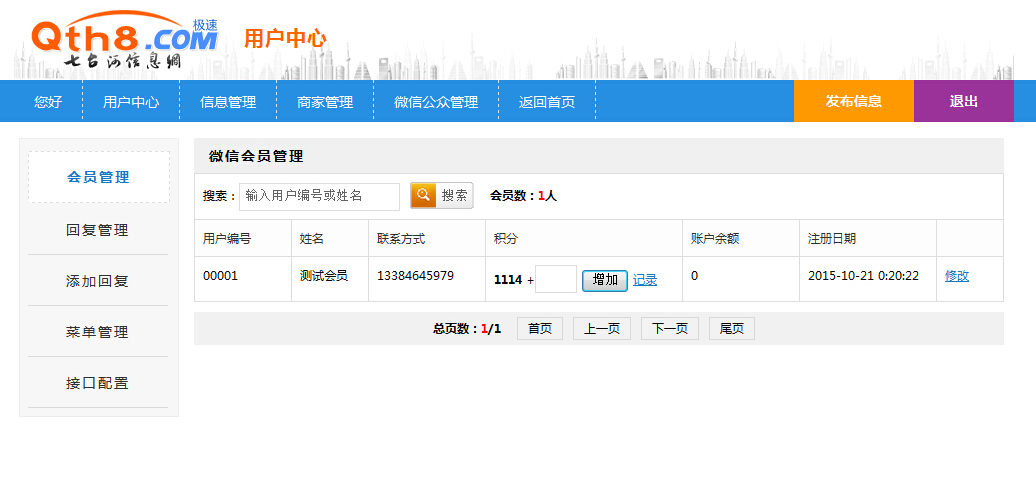Open 用户中心 in the navigation bar

[131, 101]
